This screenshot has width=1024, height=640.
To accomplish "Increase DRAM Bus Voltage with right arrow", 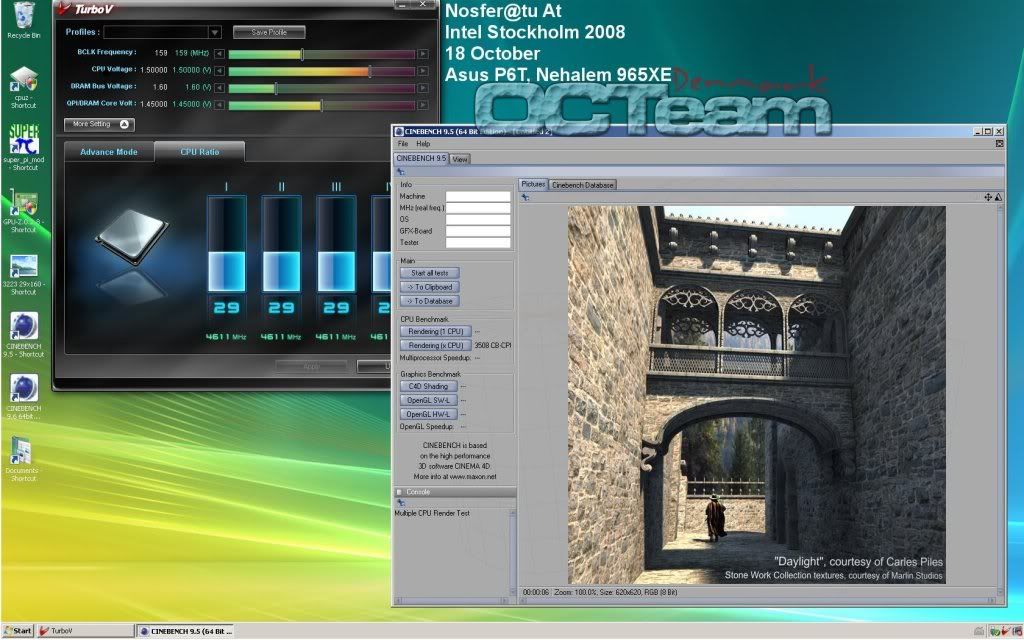I will click(x=423, y=88).
